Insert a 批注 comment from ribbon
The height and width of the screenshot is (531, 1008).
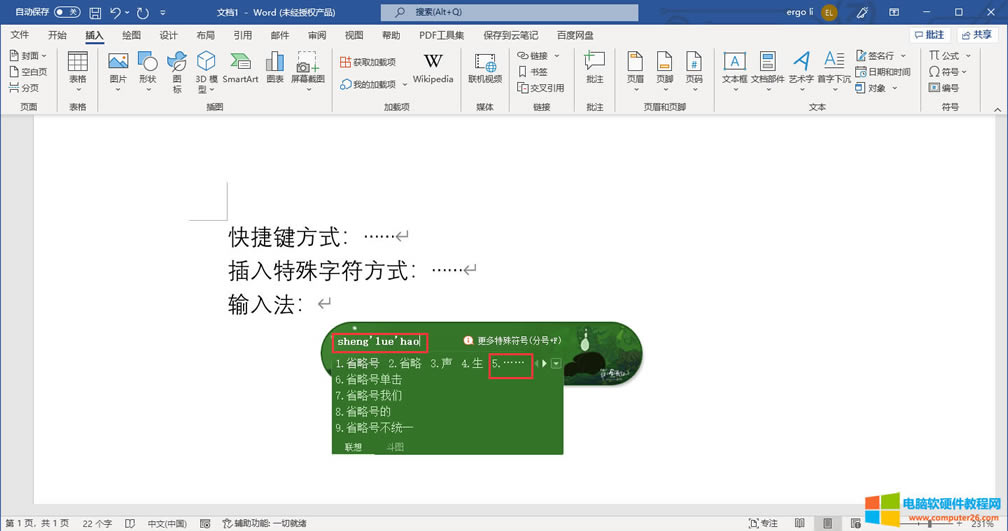595,67
